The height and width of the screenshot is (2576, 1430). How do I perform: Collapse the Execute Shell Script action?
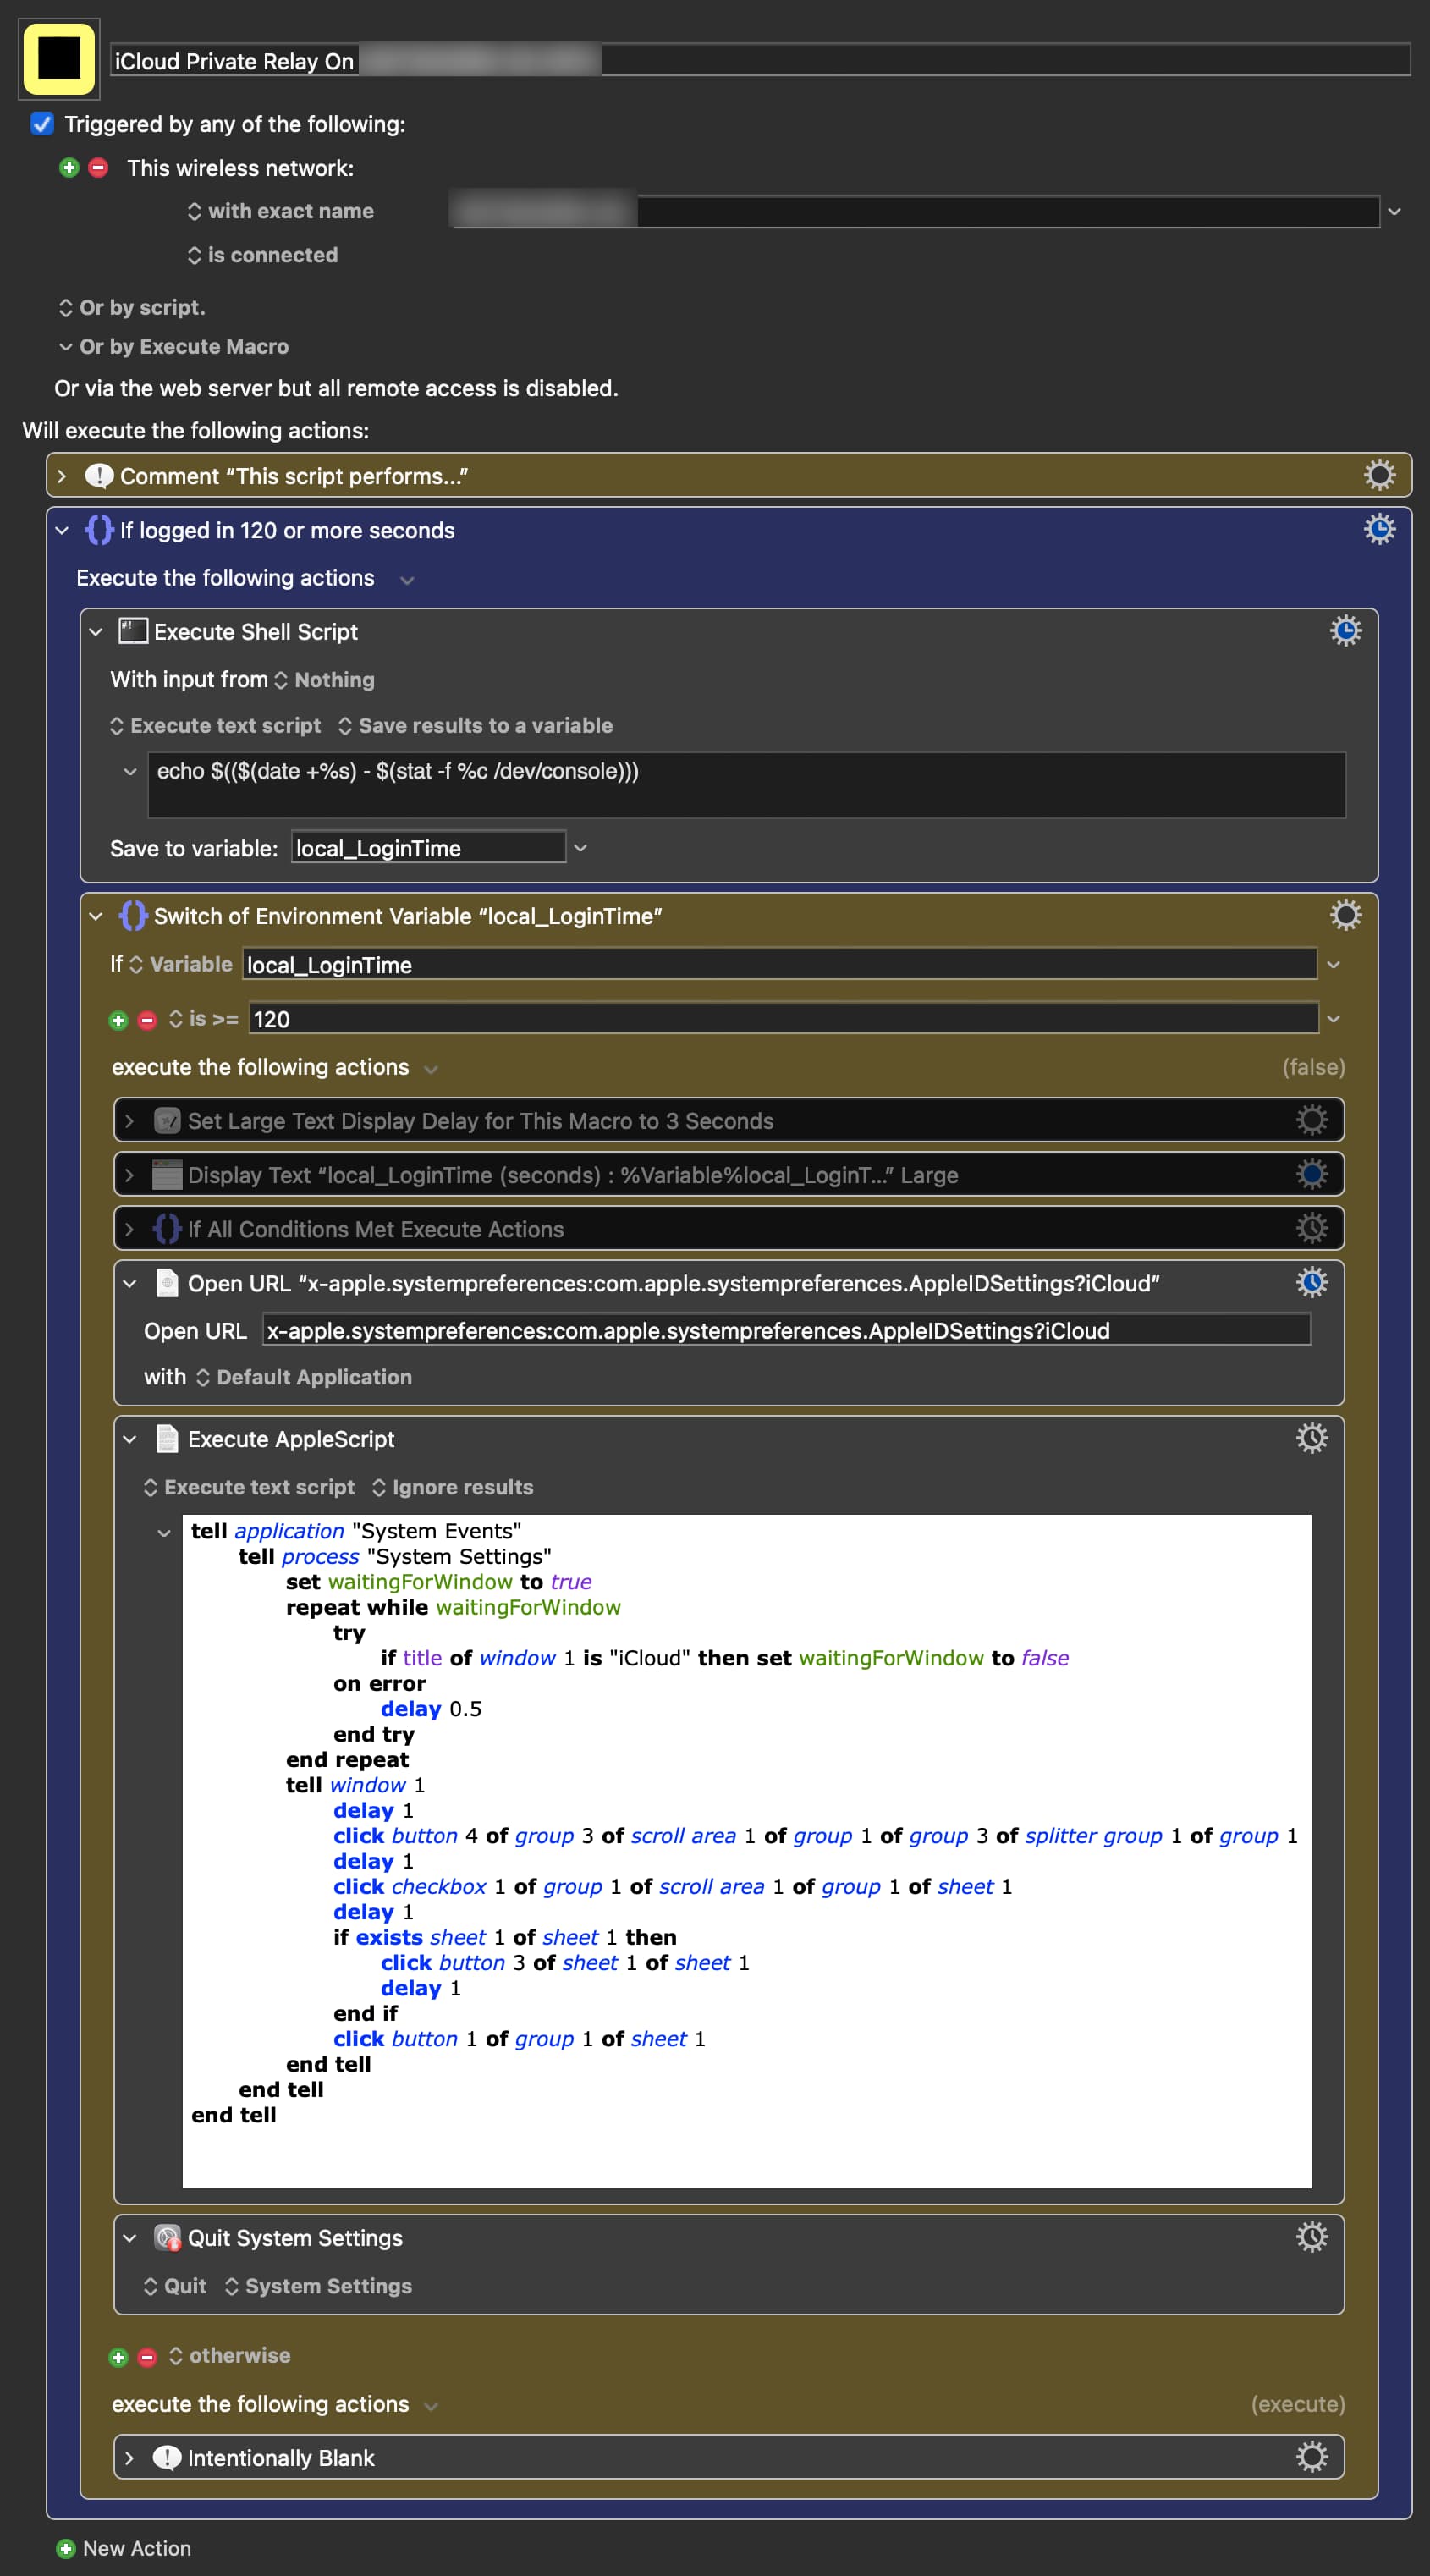(x=96, y=632)
